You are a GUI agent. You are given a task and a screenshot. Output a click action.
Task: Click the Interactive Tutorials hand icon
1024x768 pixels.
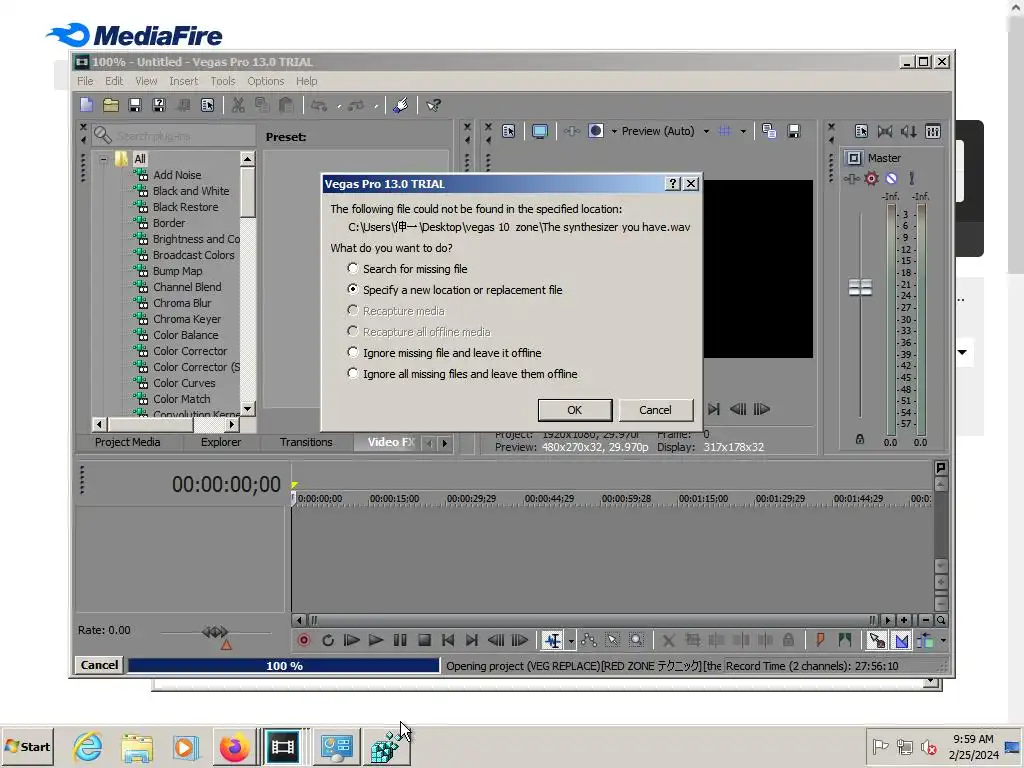[x=401, y=105]
